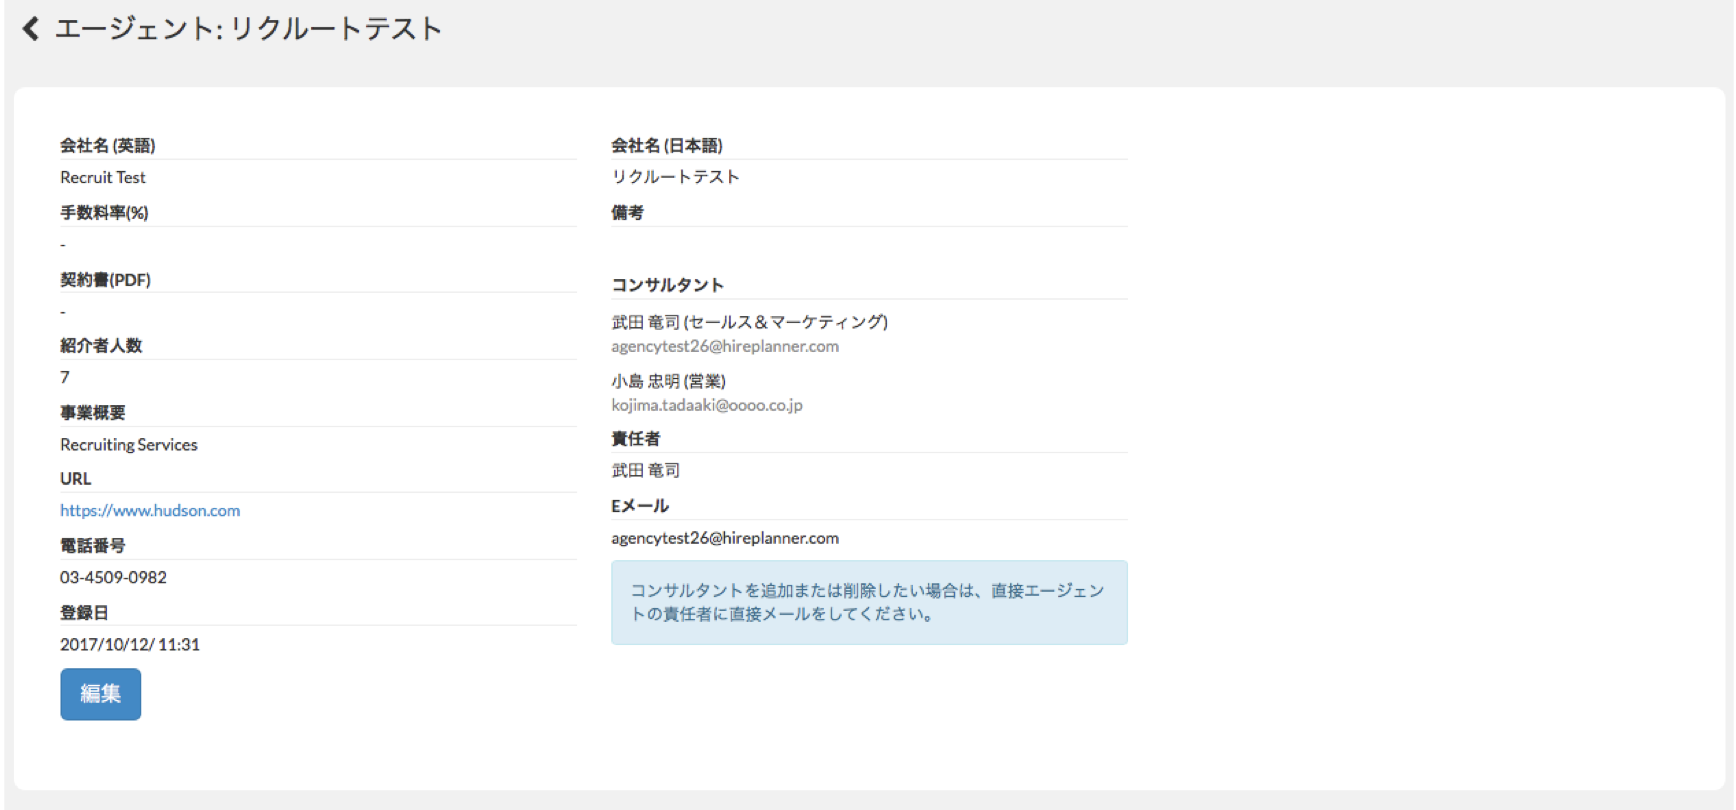Click the page title エージェント: リクルートテスト
The image size is (1736, 810).
tap(248, 29)
